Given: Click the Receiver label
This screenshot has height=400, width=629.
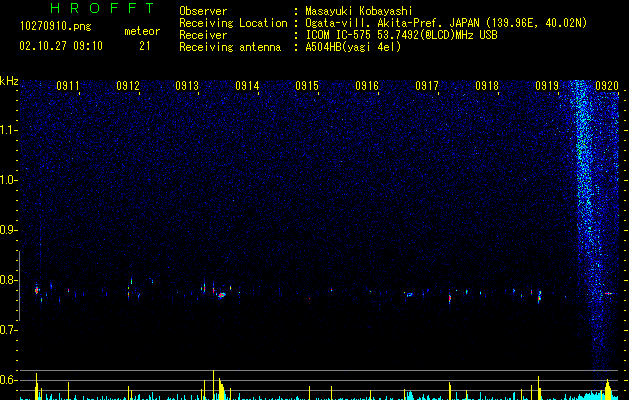Looking at the screenshot, I should tap(203, 35).
